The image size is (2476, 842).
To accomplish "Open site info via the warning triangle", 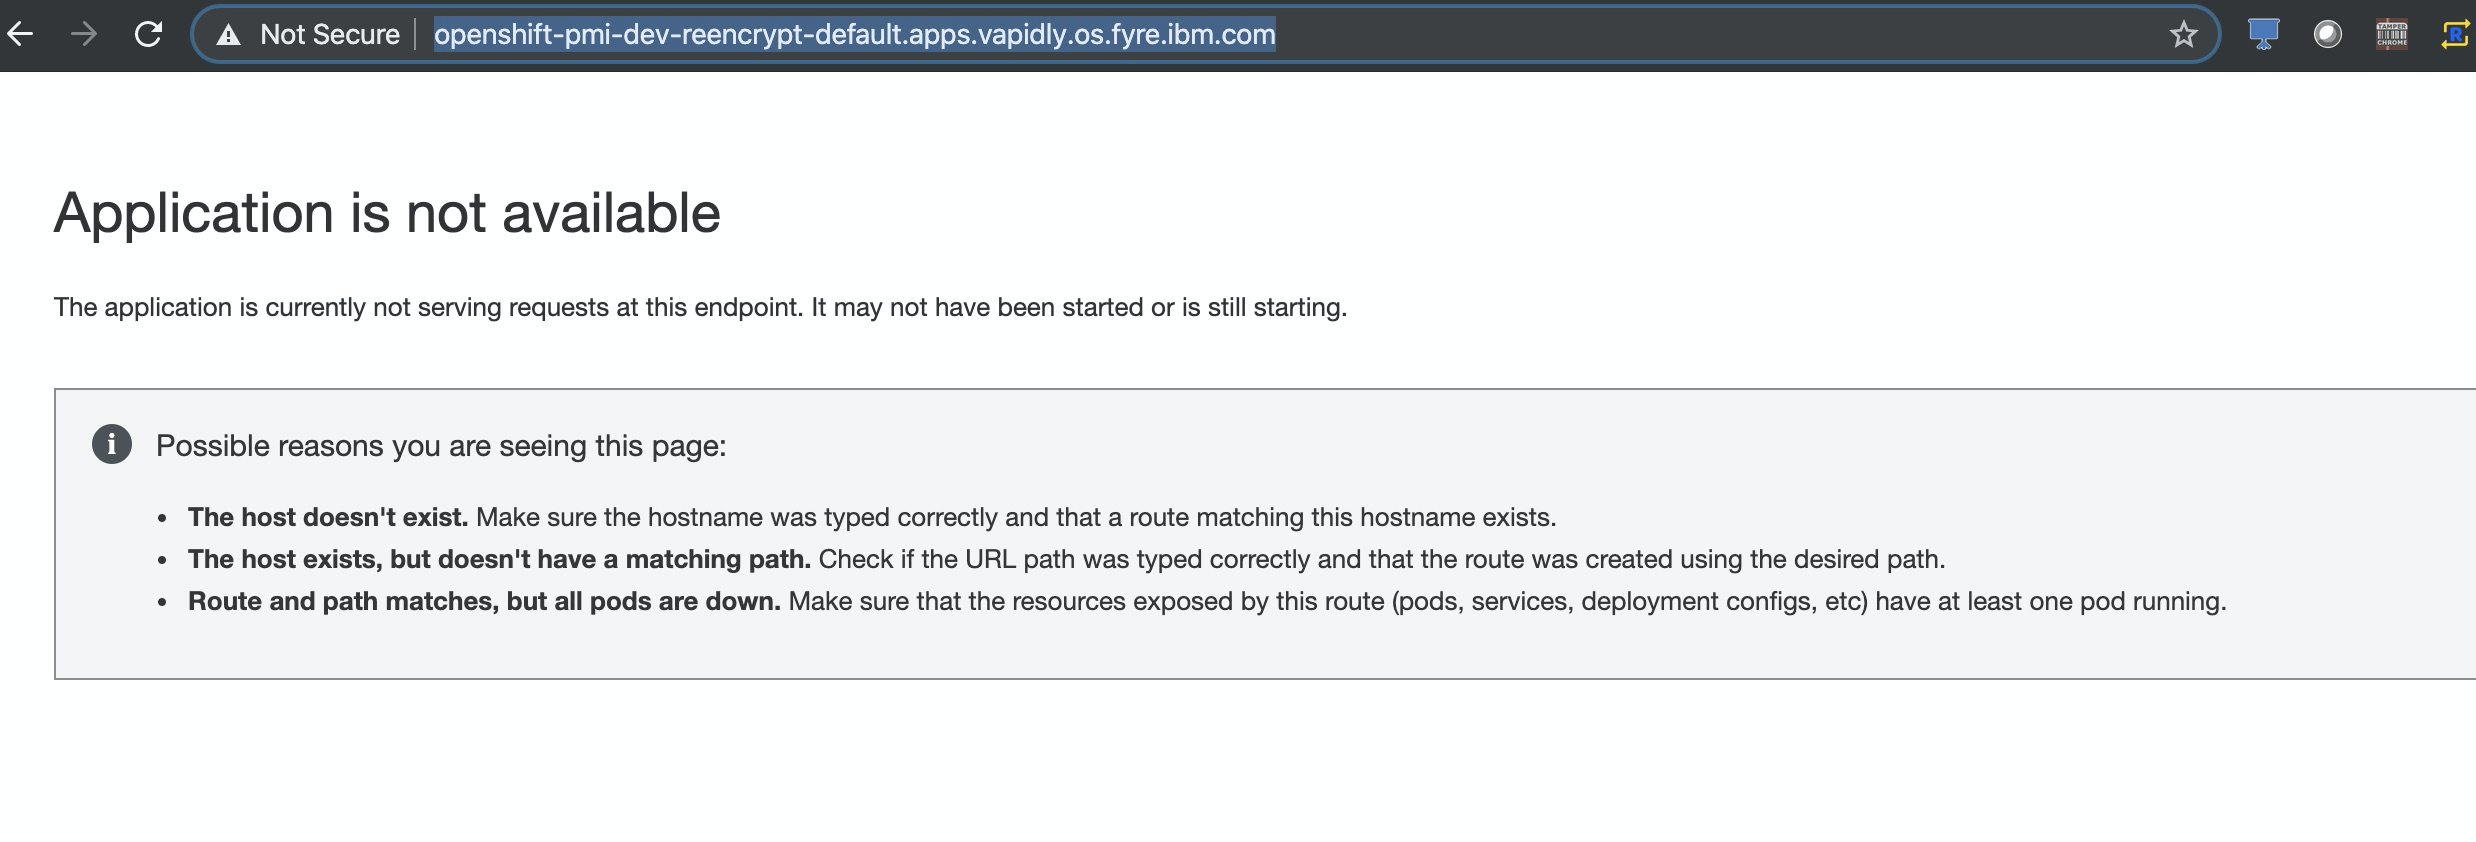I will [229, 35].
